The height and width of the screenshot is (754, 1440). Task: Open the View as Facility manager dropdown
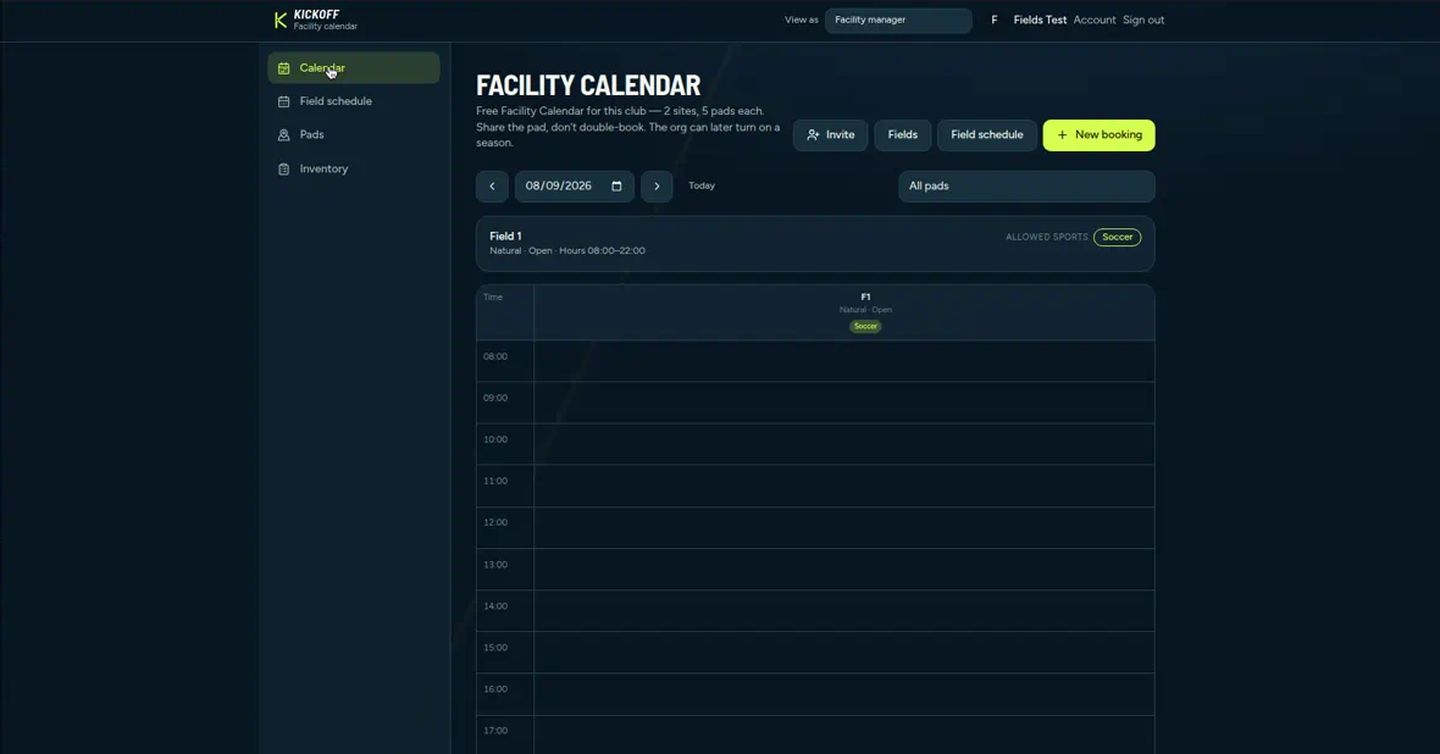898,20
